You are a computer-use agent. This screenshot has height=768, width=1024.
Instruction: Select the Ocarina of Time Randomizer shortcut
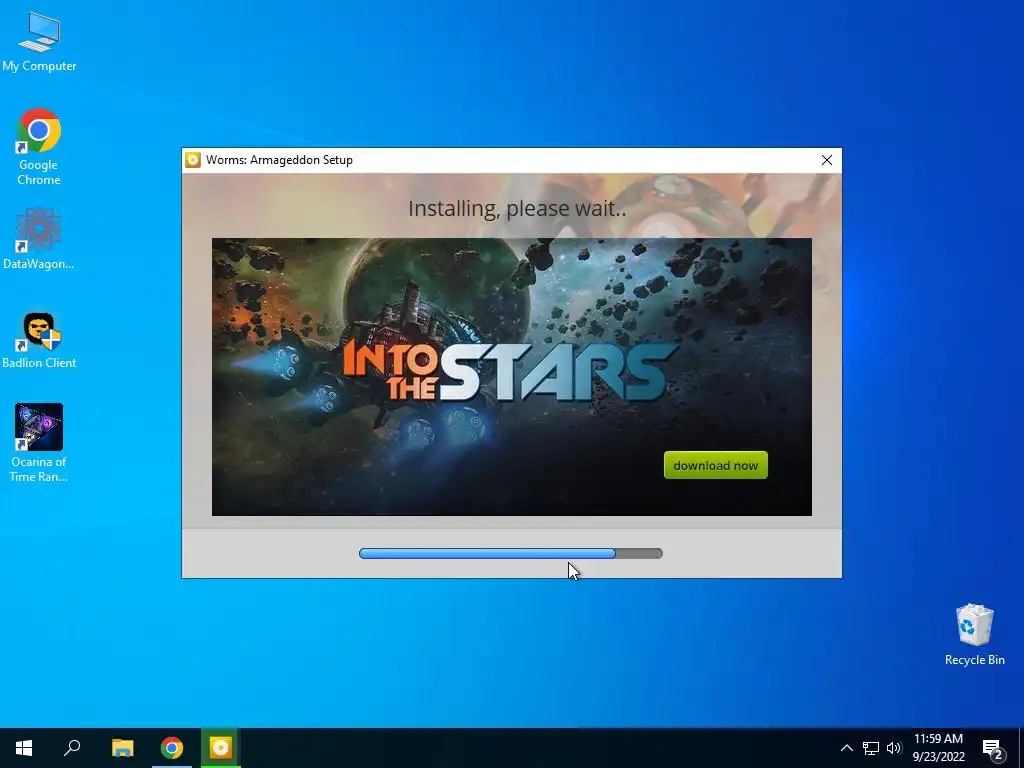39,443
